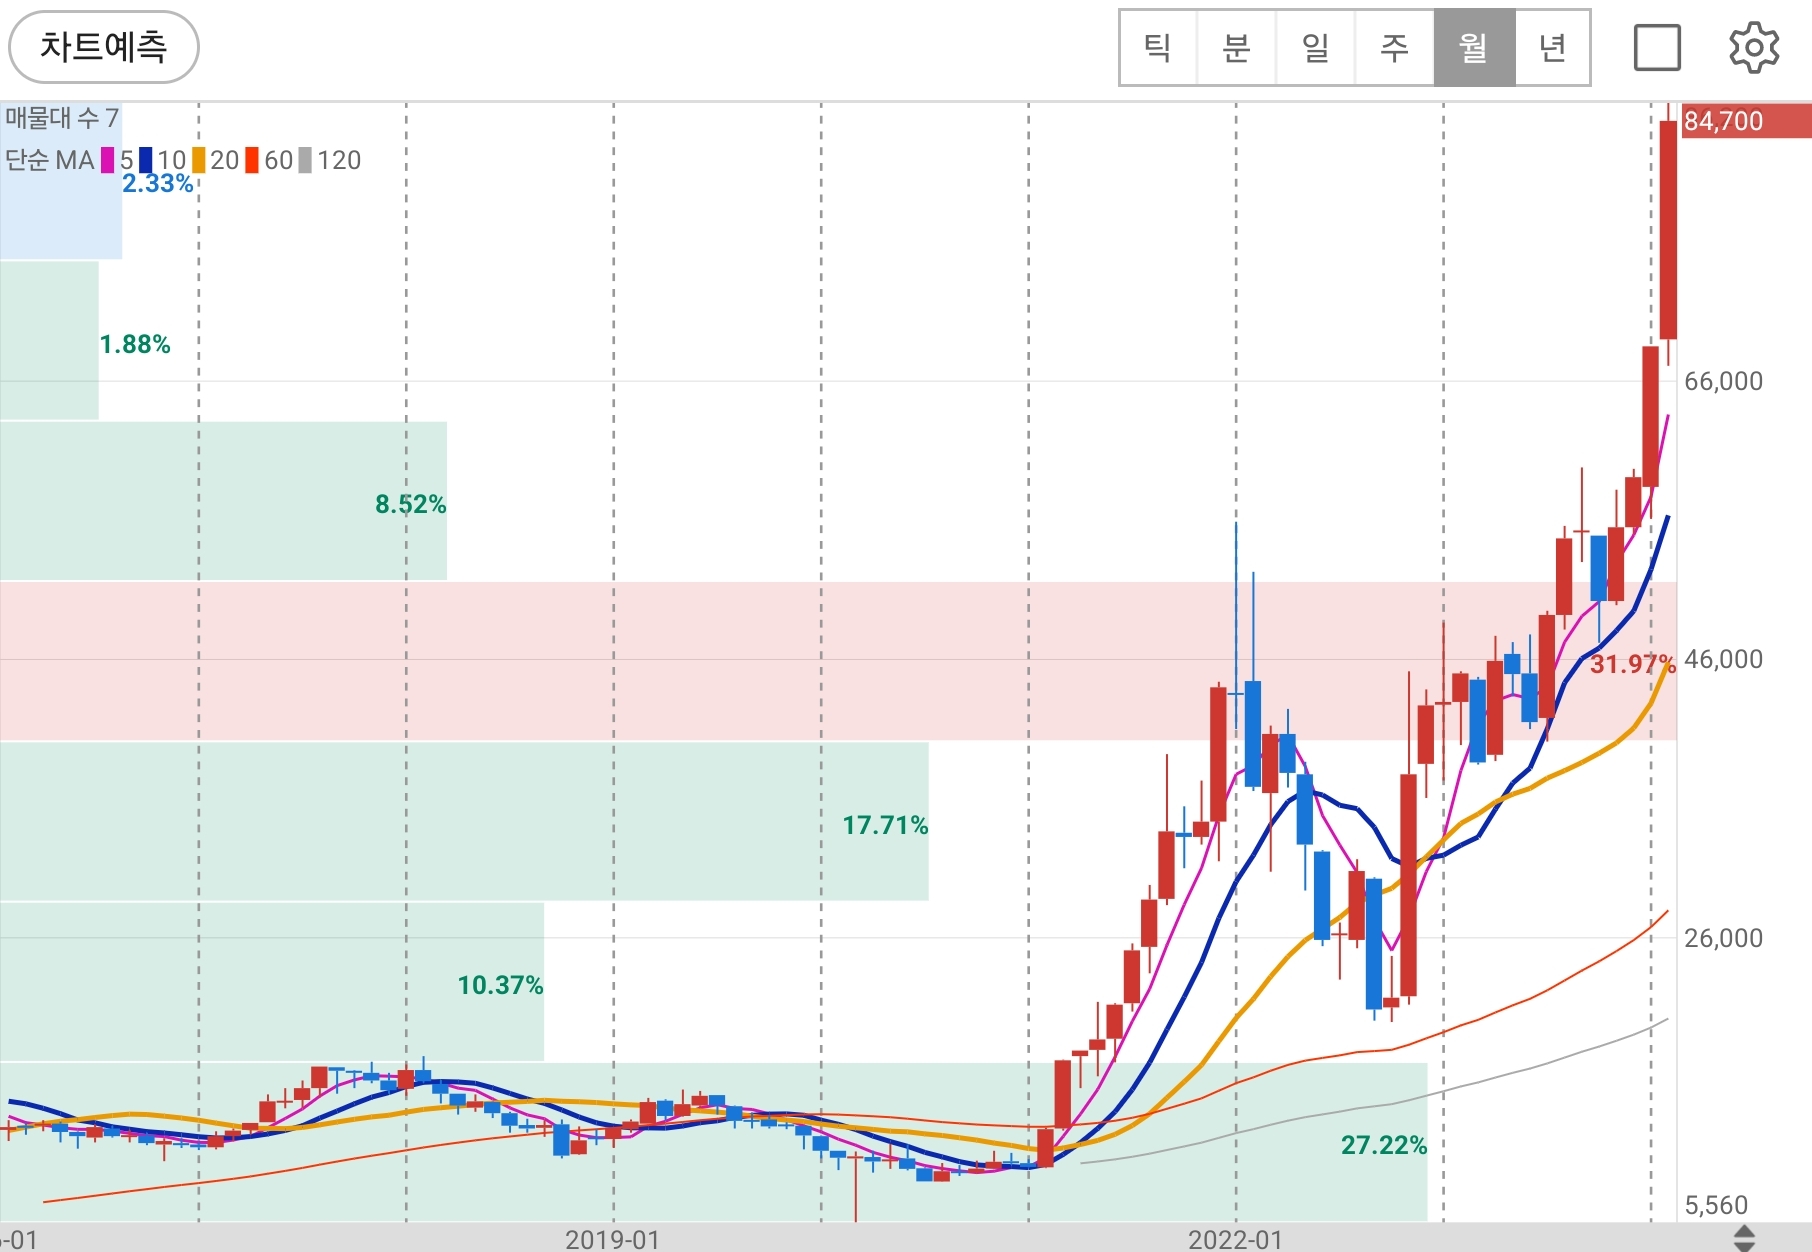Select the 2.33% volume profile bar
1812x1252 pixels.
[x=61, y=181]
